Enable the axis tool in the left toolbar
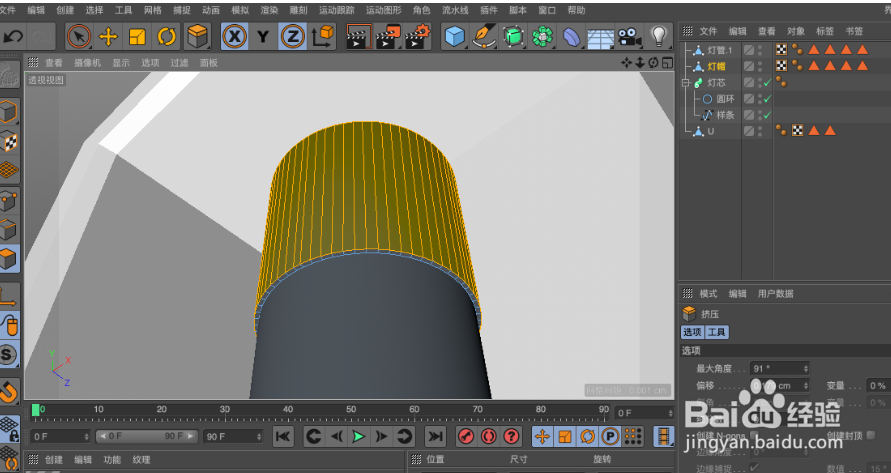The width and height of the screenshot is (891, 473). click(x=9, y=296)
